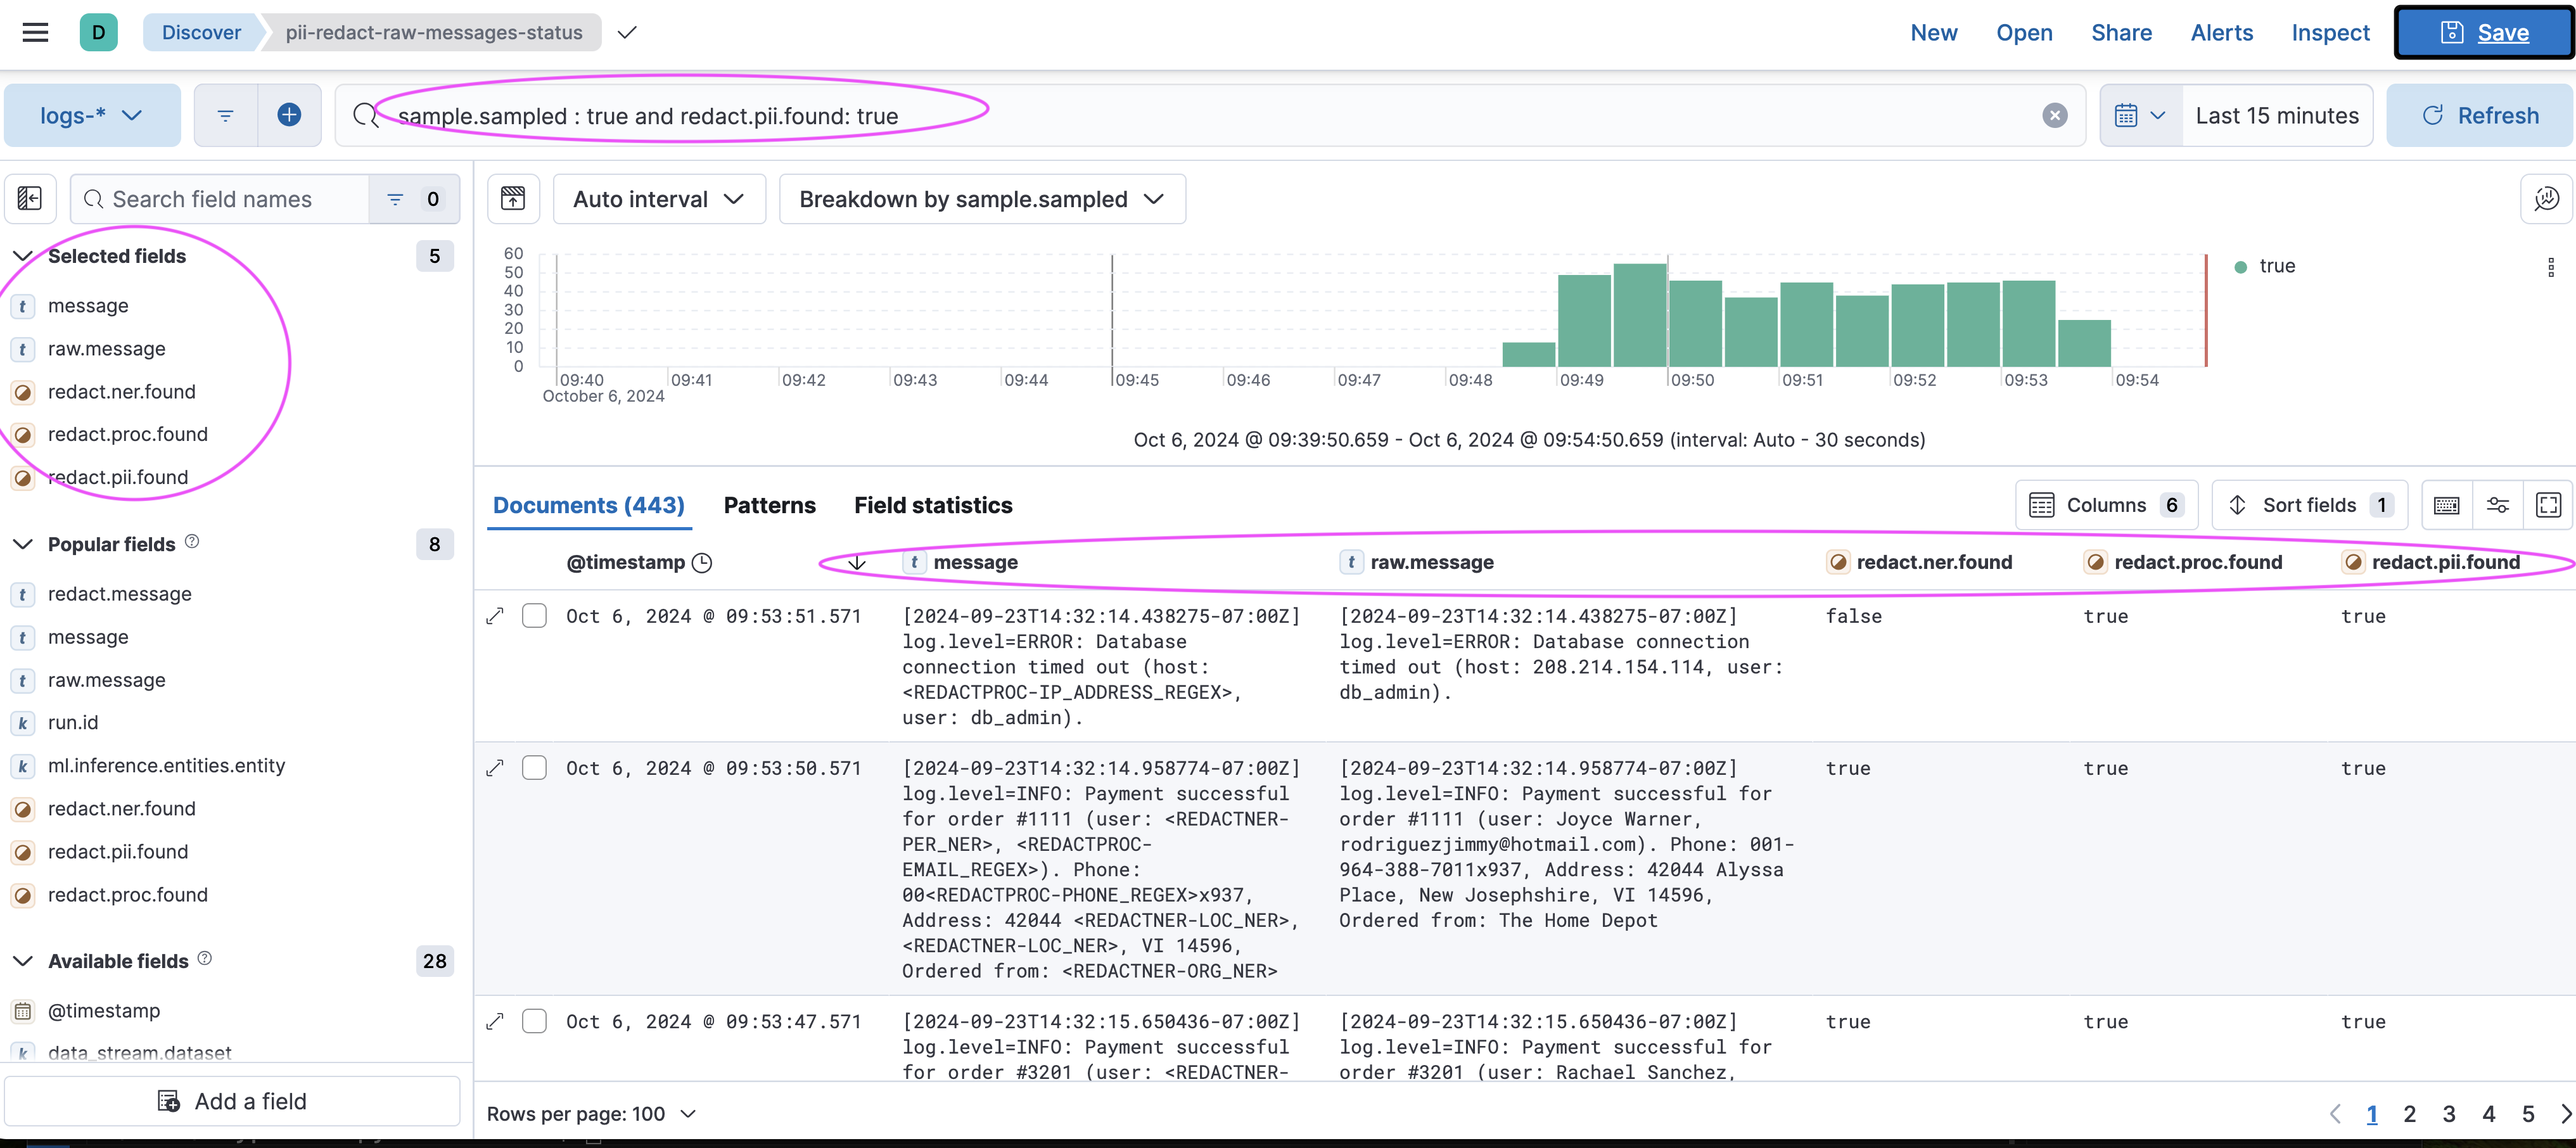The width and height of the screenshot is (2576, 1148).
Task: Check the 09:53:50.571 document row
Action: point(534,768)
